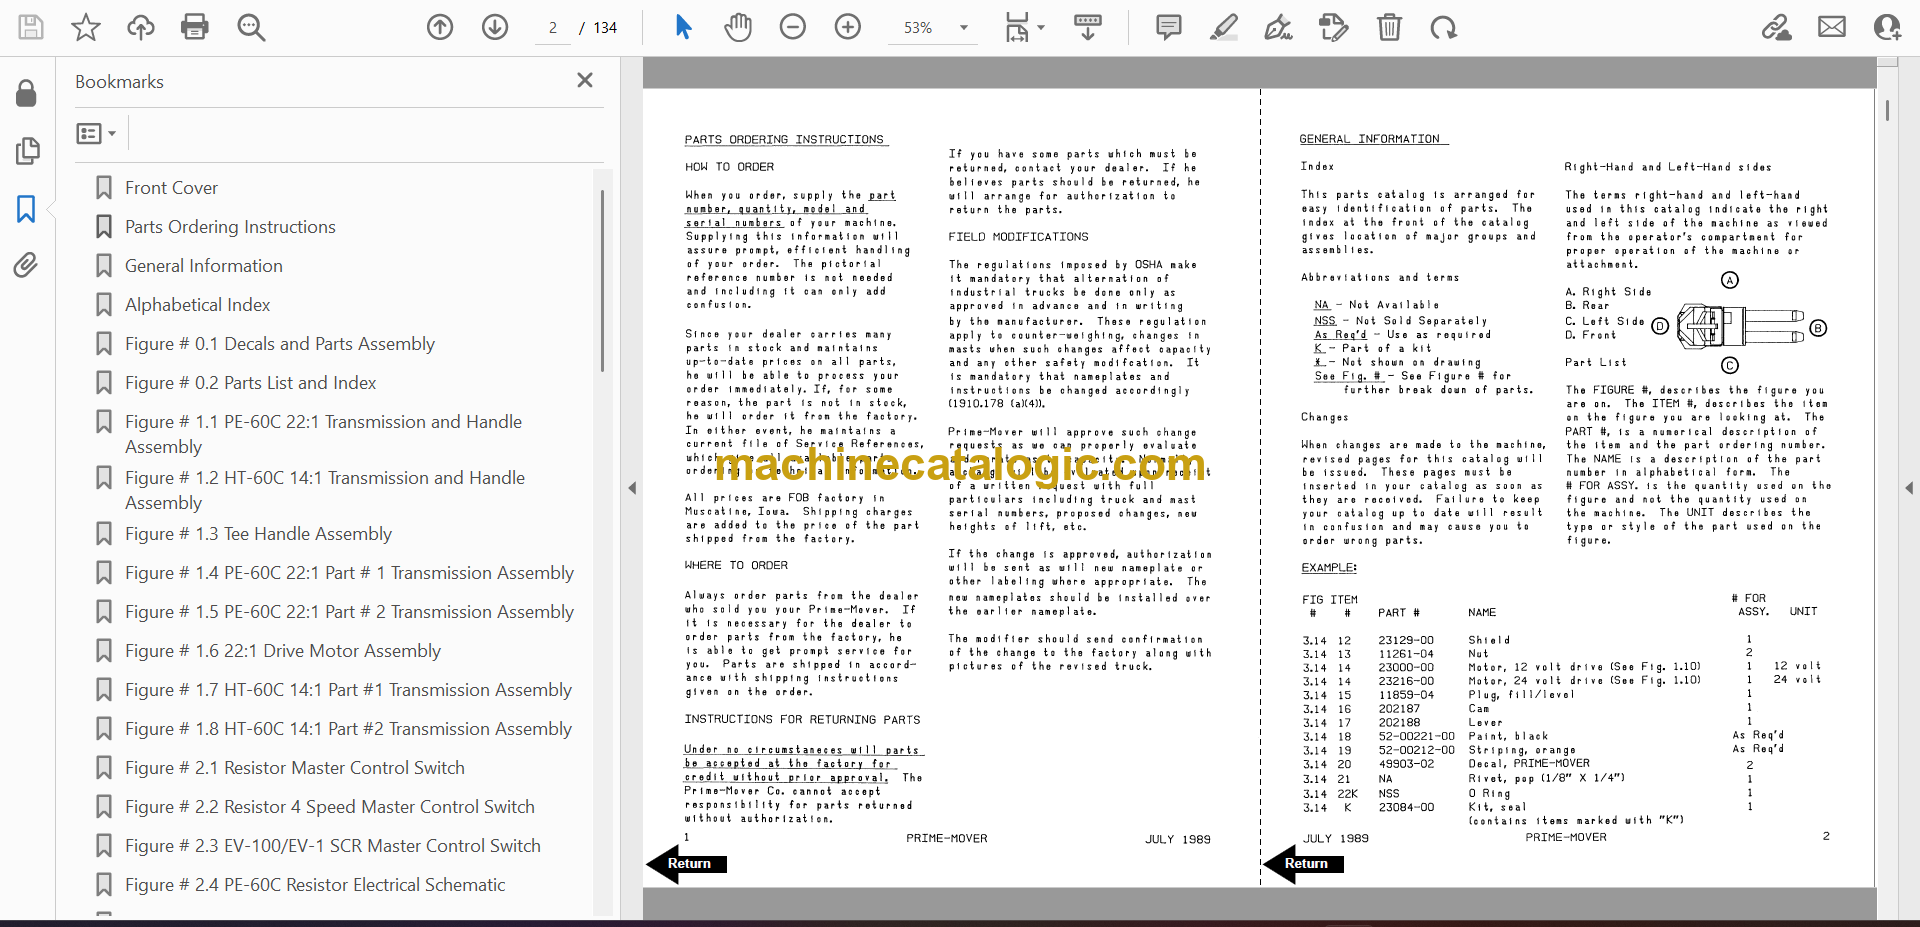Close the Bookmarks panel
This screenshot has height=927, width=1920.
click(x=585, y=80)
